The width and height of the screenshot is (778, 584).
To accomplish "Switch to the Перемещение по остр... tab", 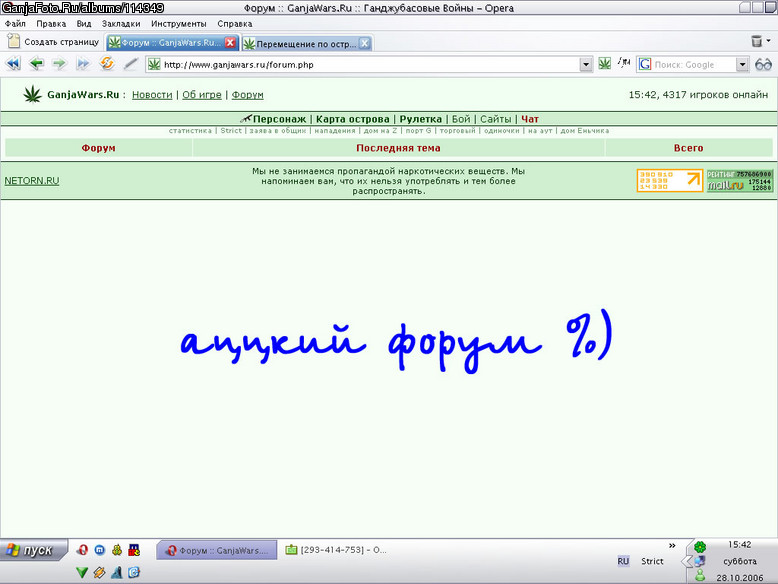I will point(306,44).
